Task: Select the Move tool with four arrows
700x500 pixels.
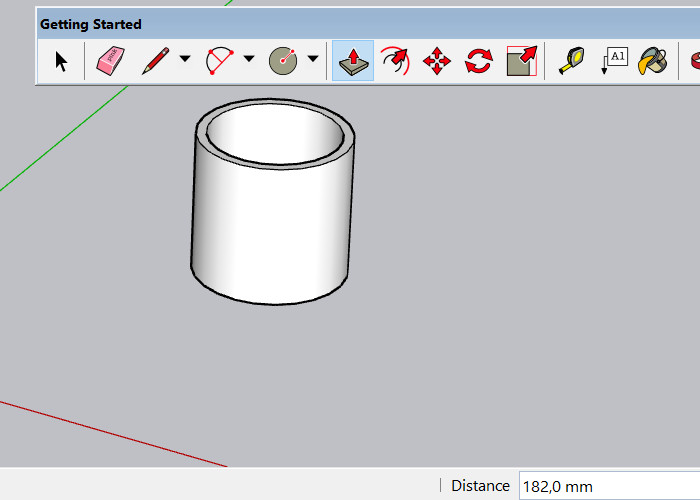Action: coord(437,61)
